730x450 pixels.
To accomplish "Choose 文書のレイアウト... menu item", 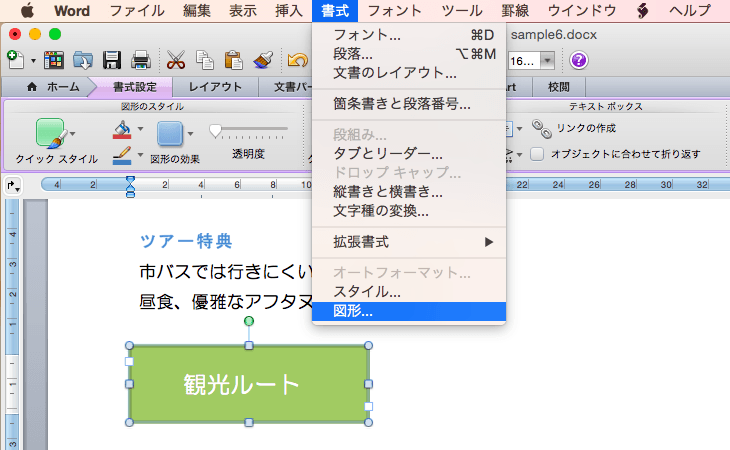I will pyautogui.click(x=409, y=73).
